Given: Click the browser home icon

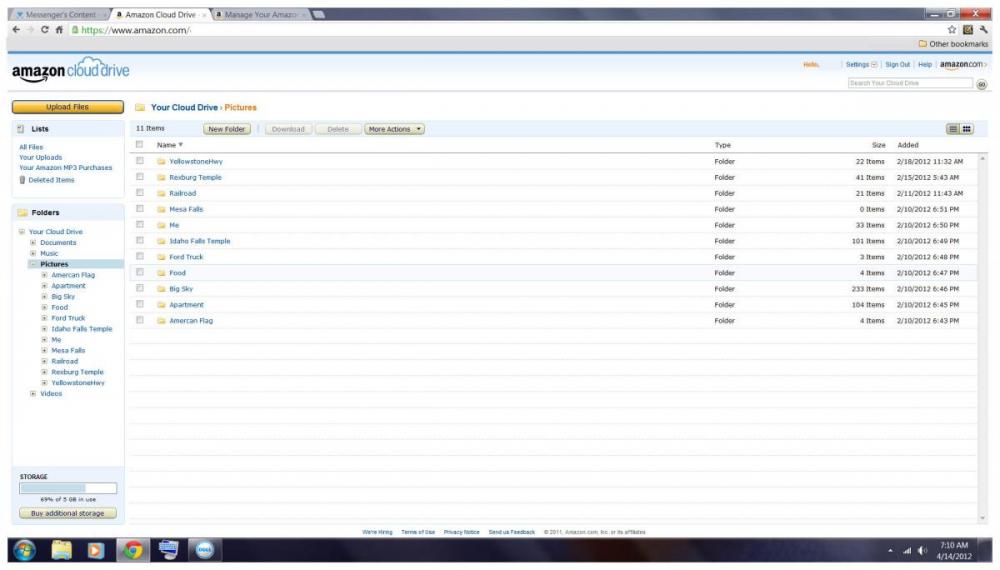Looking at the screenshot, I should coord(59,29).
